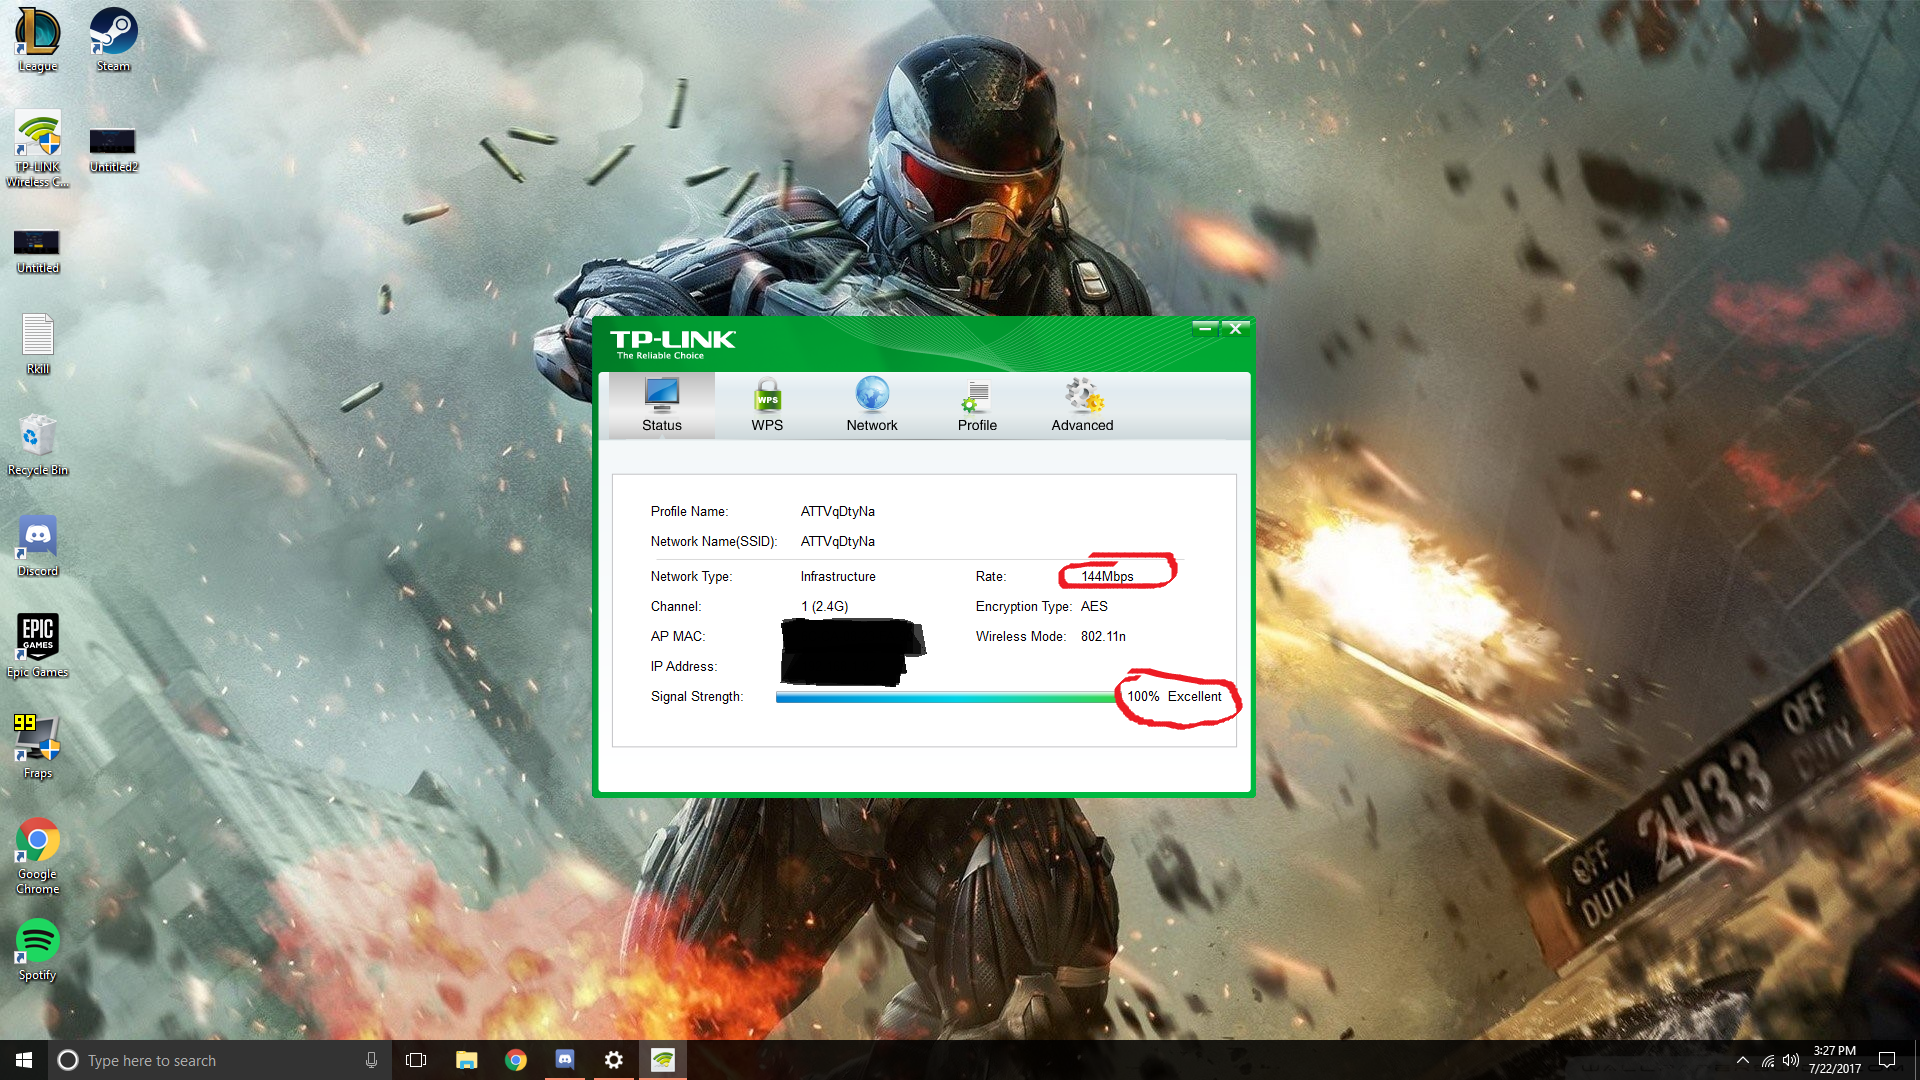
Task: Click the Signal Strength progress bar
Action: (946, 697)
